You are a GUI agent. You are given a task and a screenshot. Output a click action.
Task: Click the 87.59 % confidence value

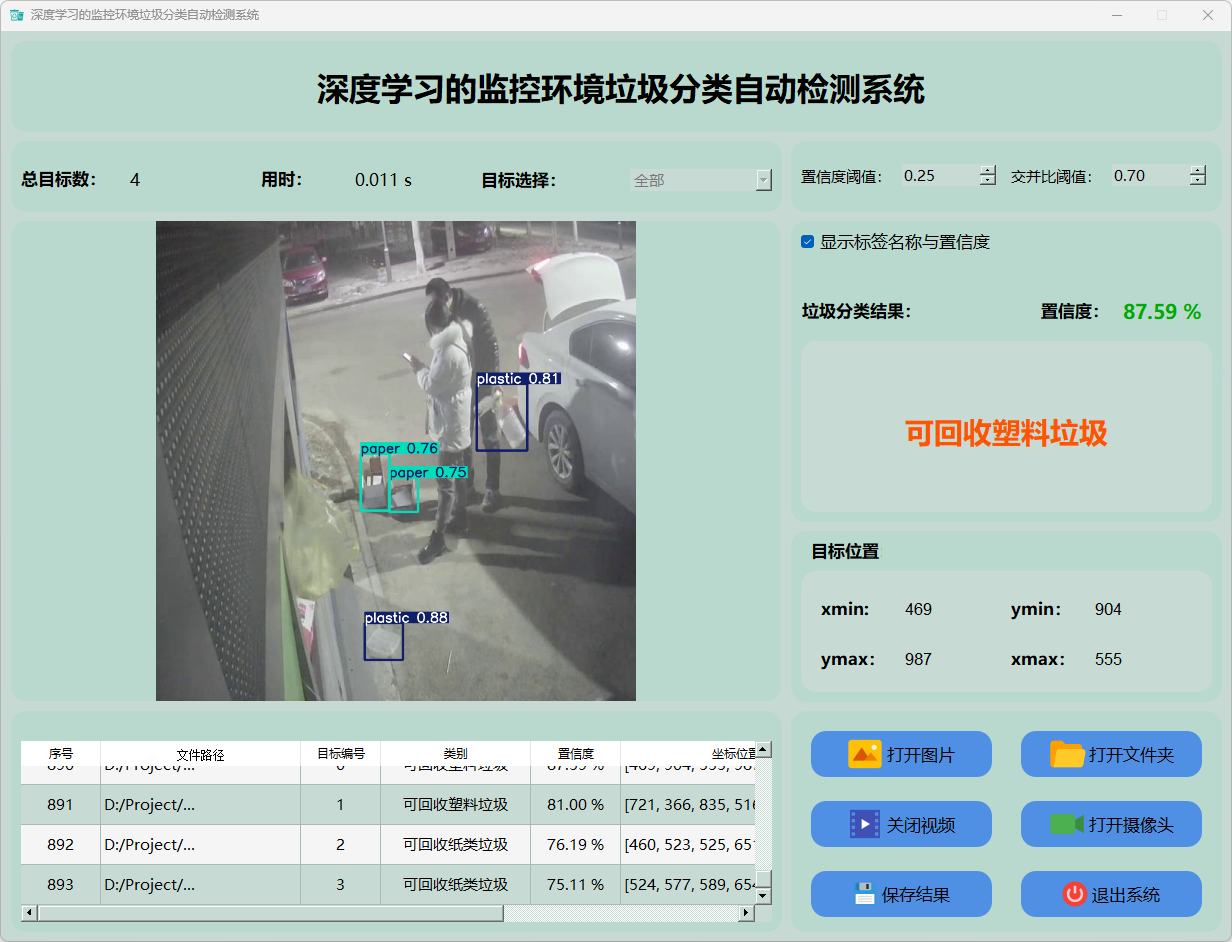pyautogui.click(x=1162, y=312)
